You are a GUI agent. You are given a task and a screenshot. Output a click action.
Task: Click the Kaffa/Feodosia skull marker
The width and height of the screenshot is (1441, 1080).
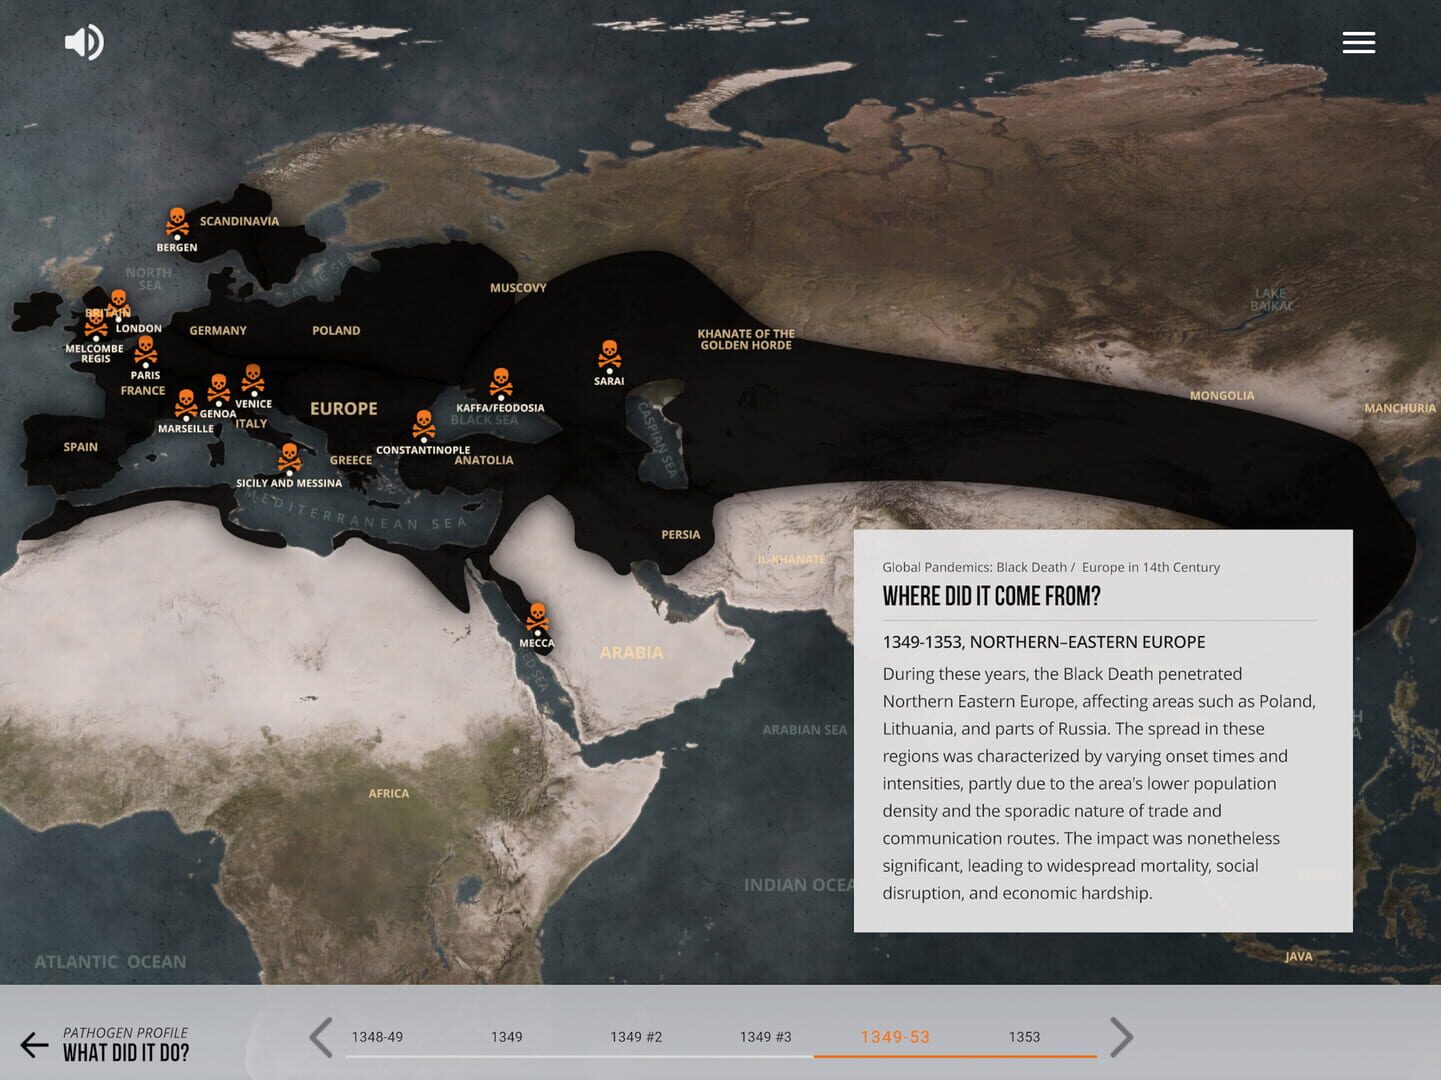pos(501,383)
